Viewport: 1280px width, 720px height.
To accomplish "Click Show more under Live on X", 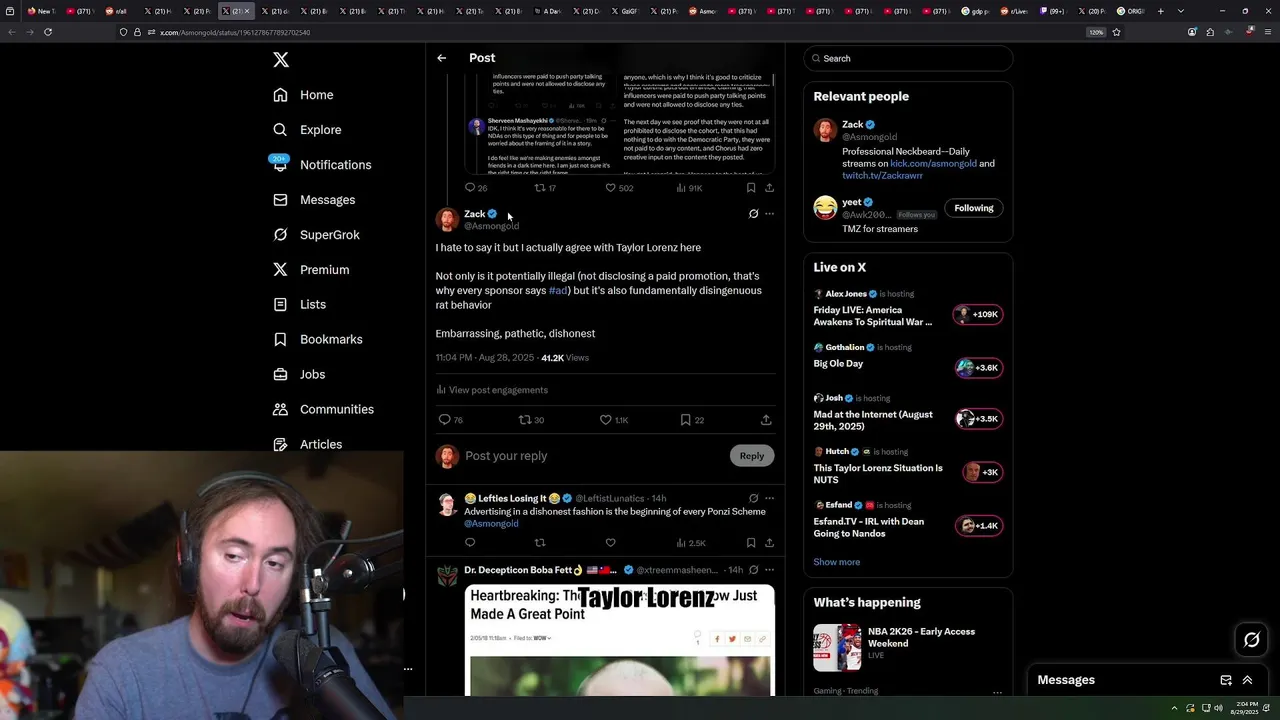I will [837, 562].
